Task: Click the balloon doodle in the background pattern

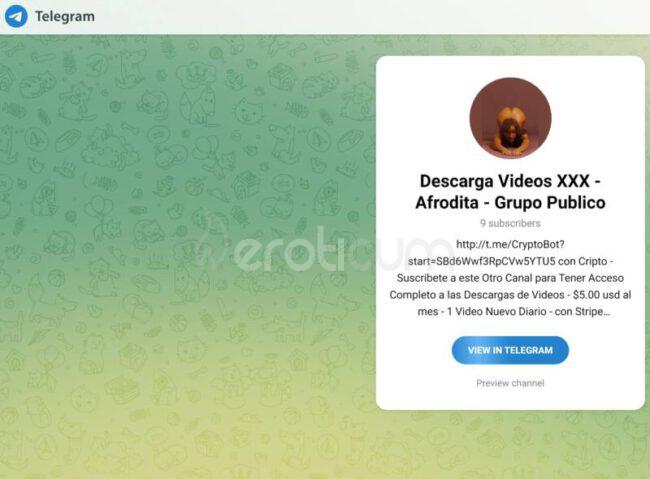Action: click(x=96, y=208)
